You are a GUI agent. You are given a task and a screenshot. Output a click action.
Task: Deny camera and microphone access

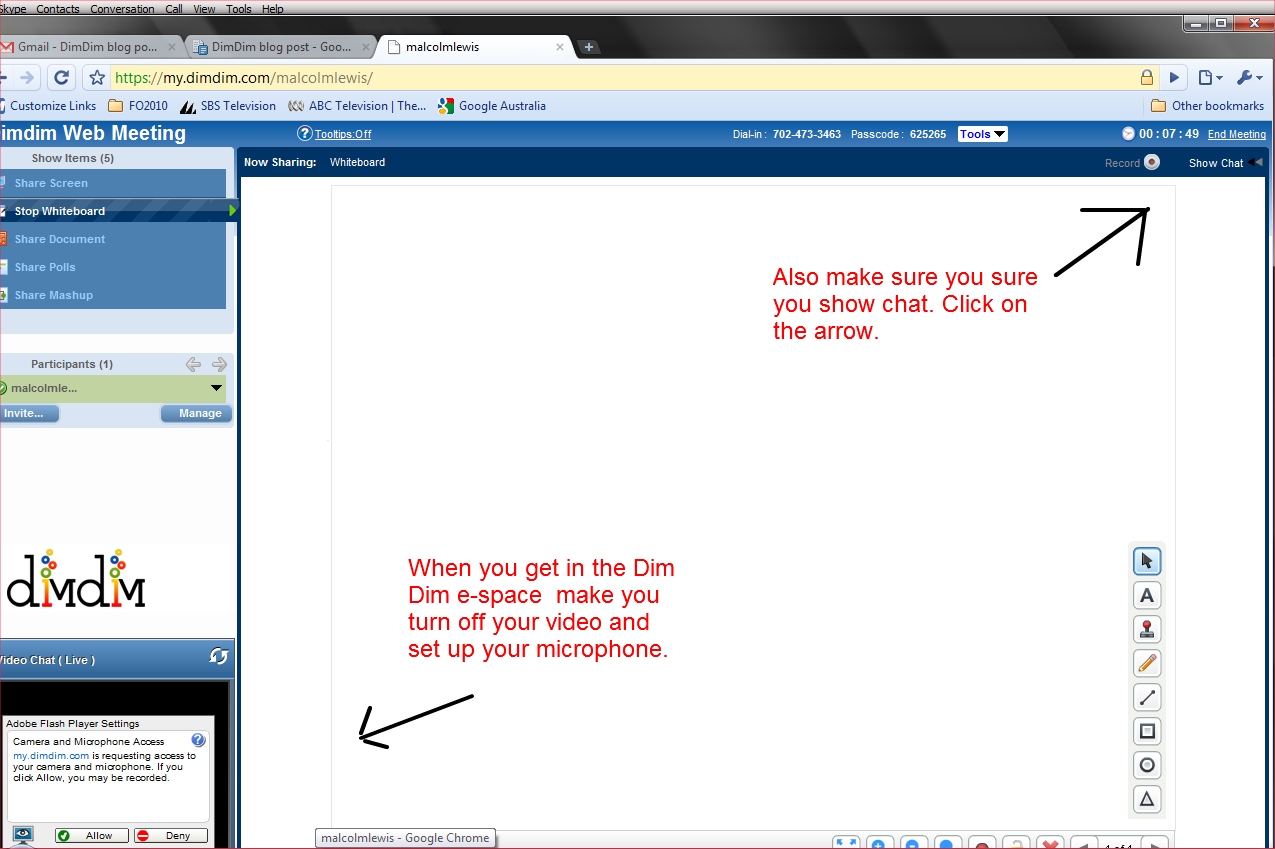(170, 835)
